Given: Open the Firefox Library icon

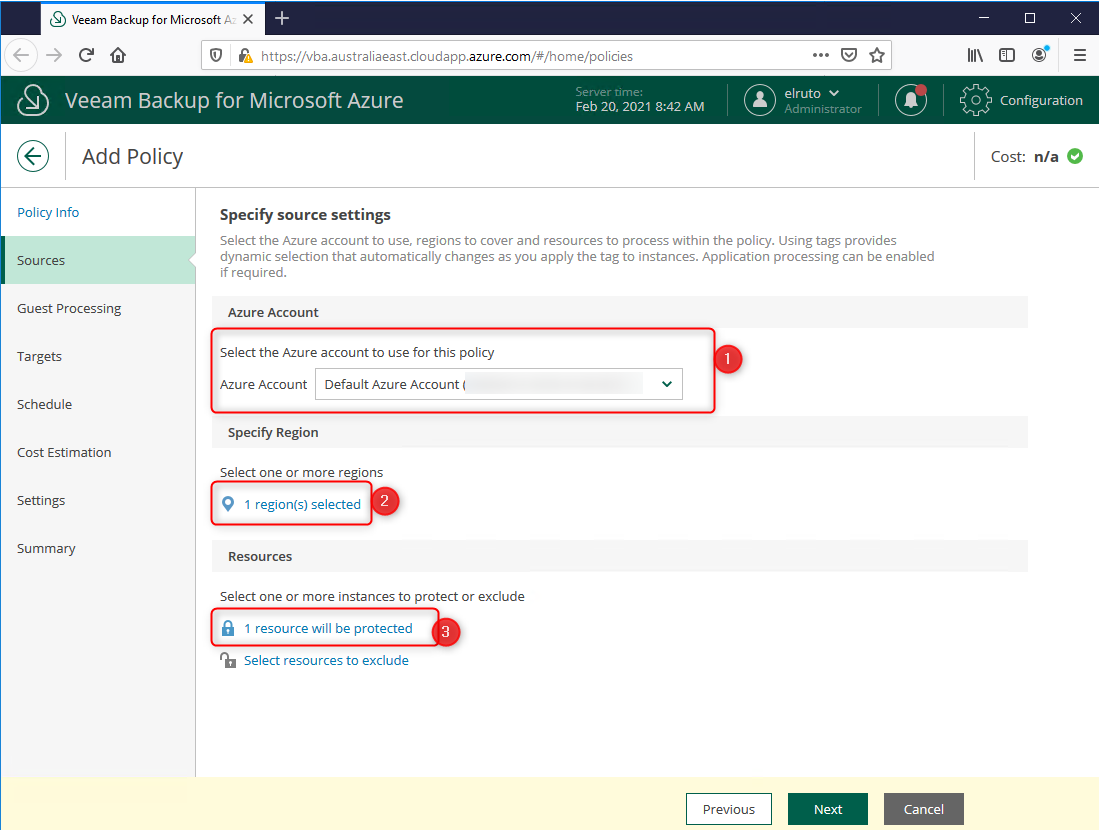Looking at the screenshot, I should pyautogui.click(x=975, y=56).
